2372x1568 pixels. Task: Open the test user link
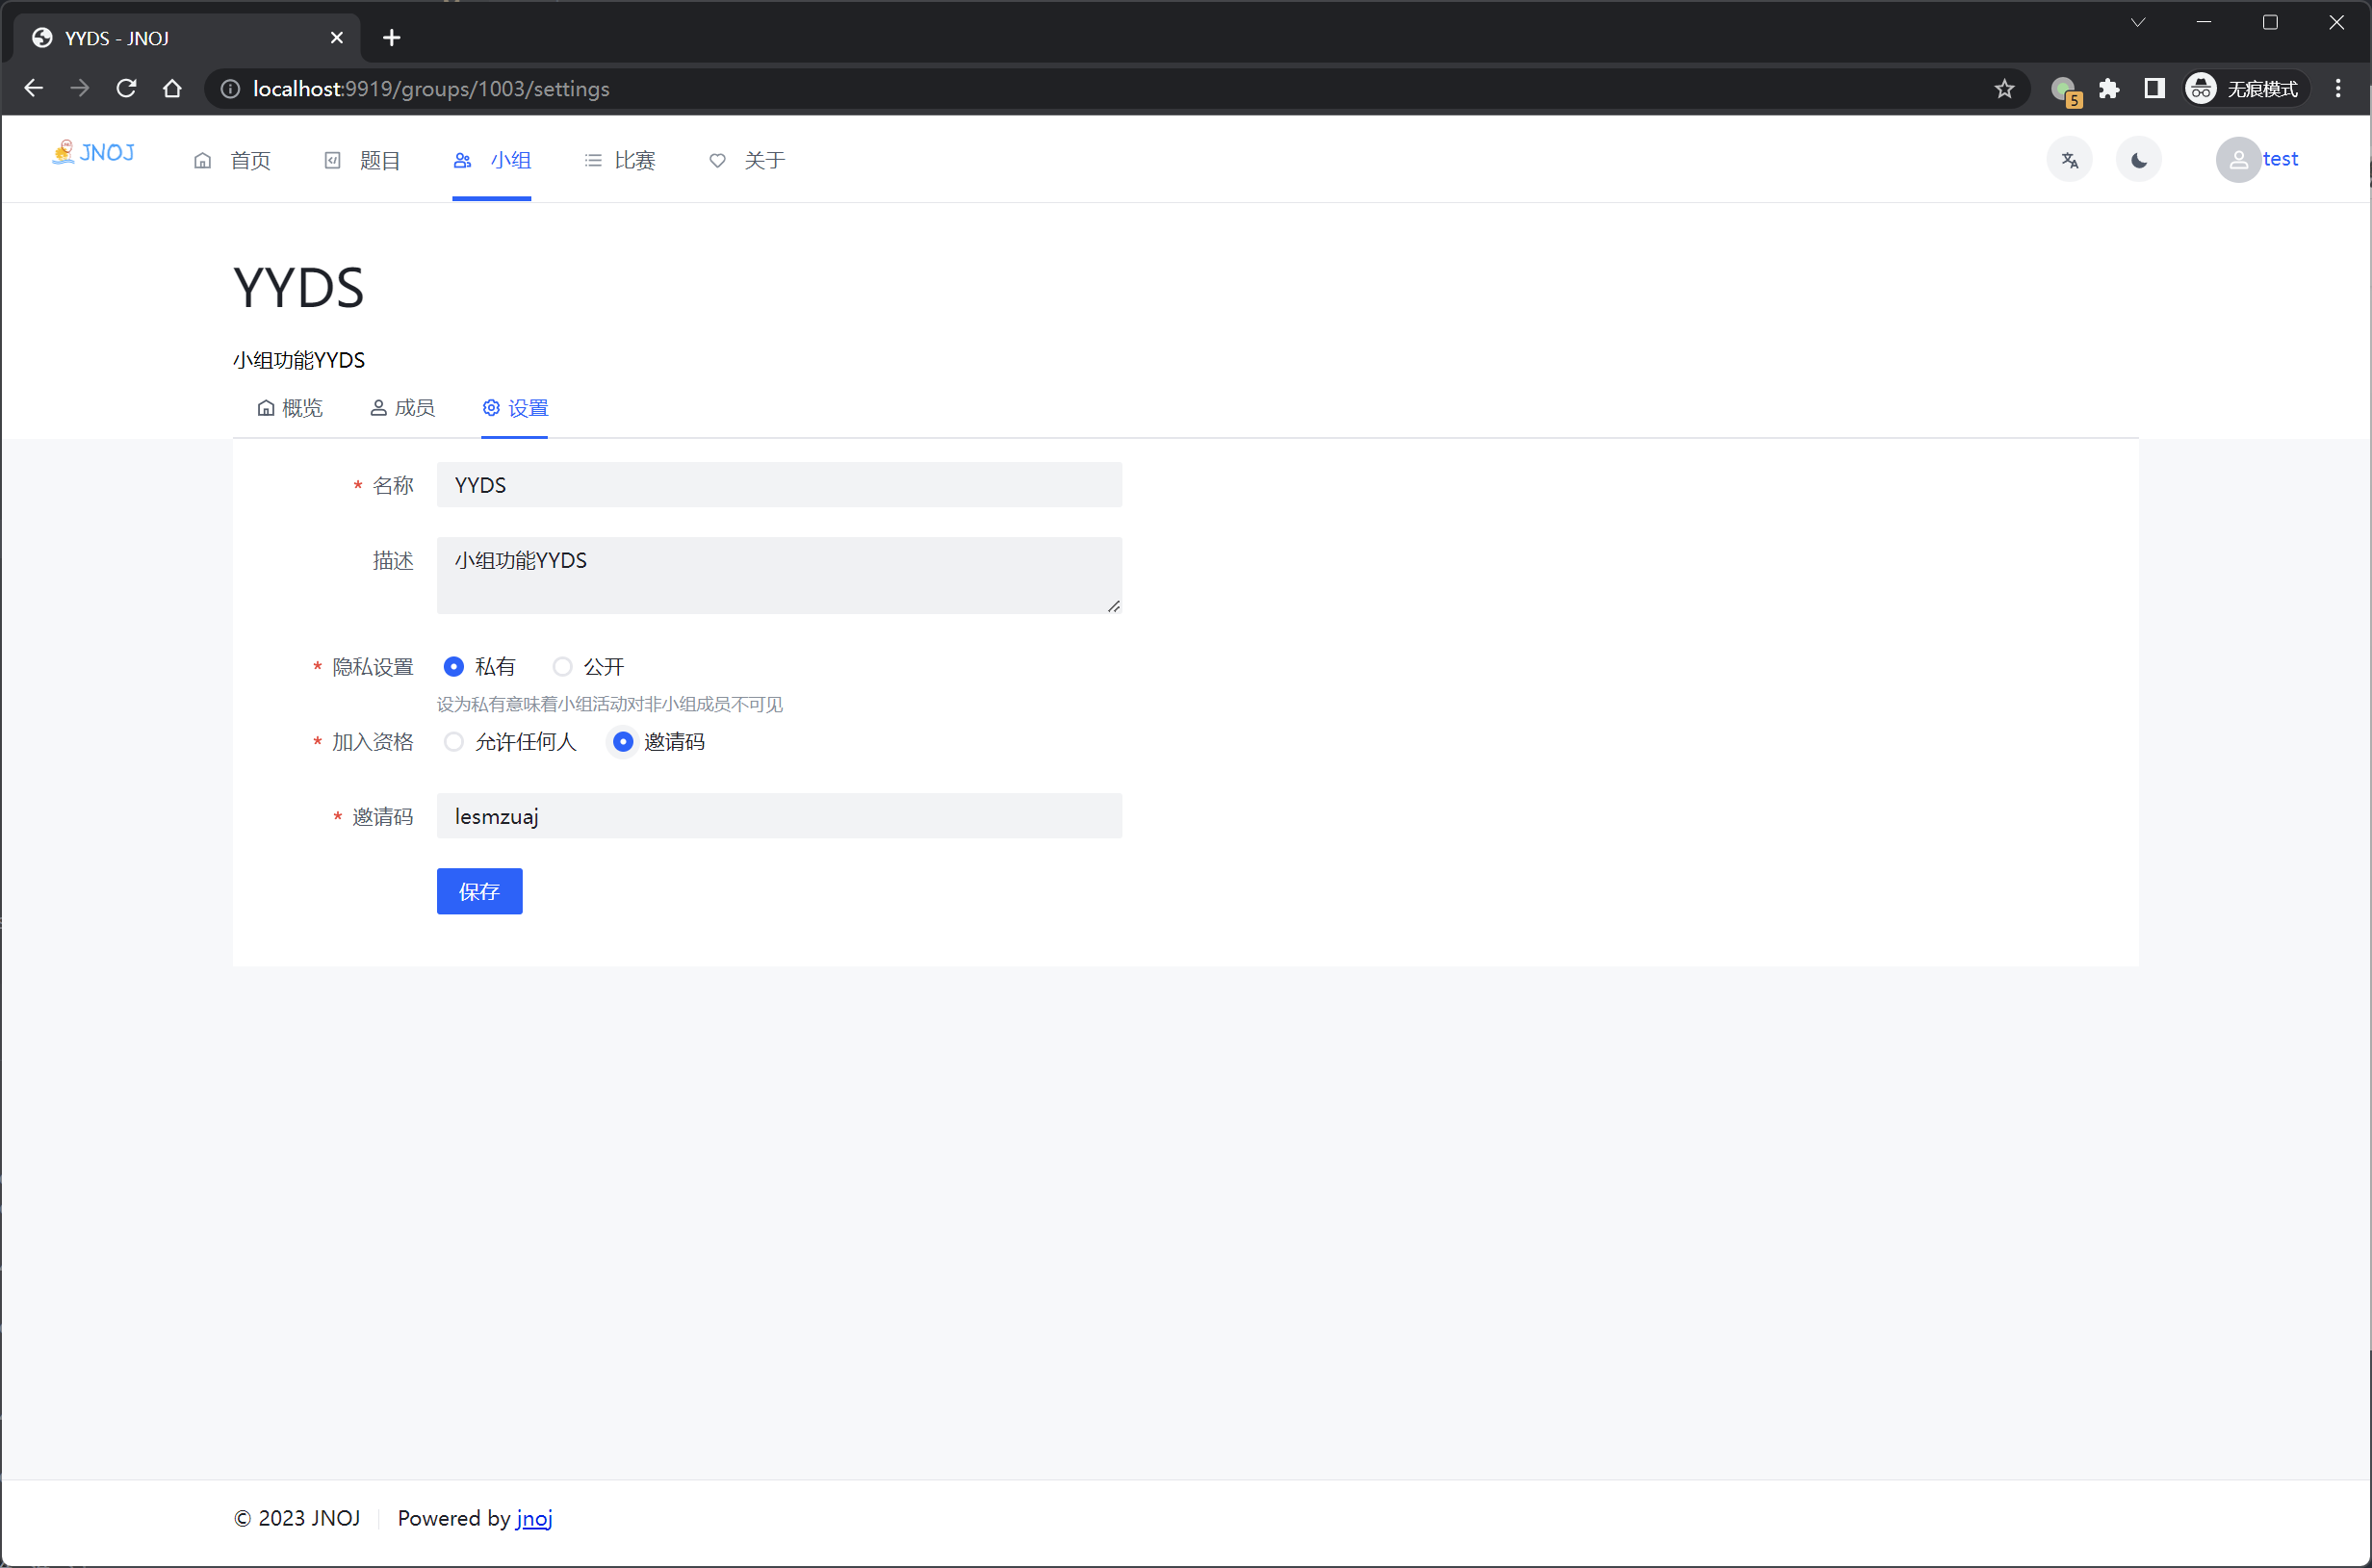coord(2280,159)
